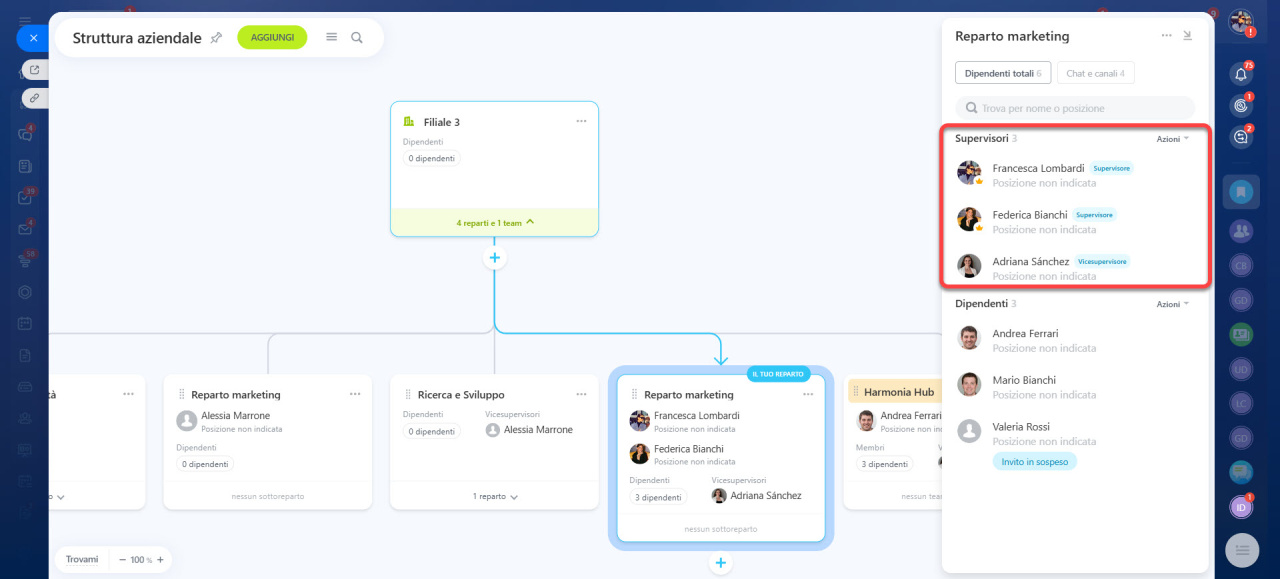The height and width of the screenshot is (579, 1280).
Task: Open the mail icon in left sidebar
Action: pos(25,229)
